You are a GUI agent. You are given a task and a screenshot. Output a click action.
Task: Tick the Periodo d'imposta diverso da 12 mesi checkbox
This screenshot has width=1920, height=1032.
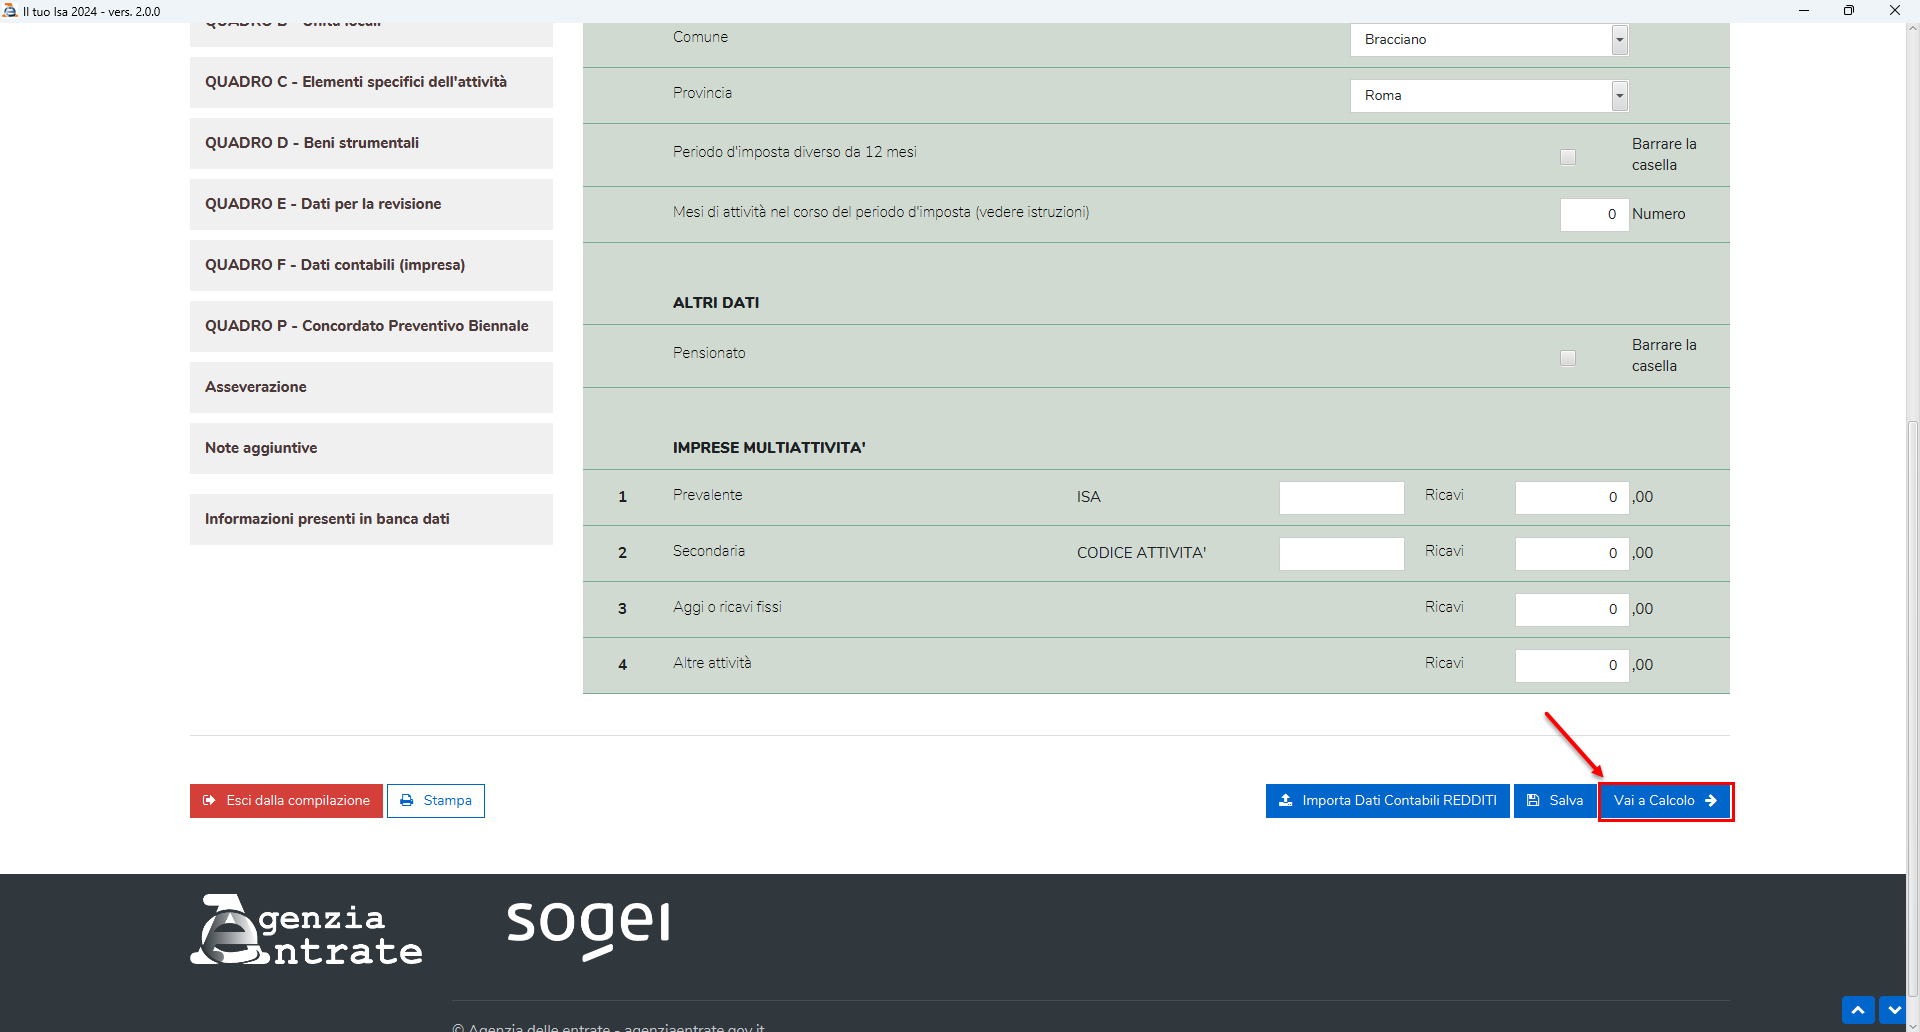click(x=1568, y=157)
